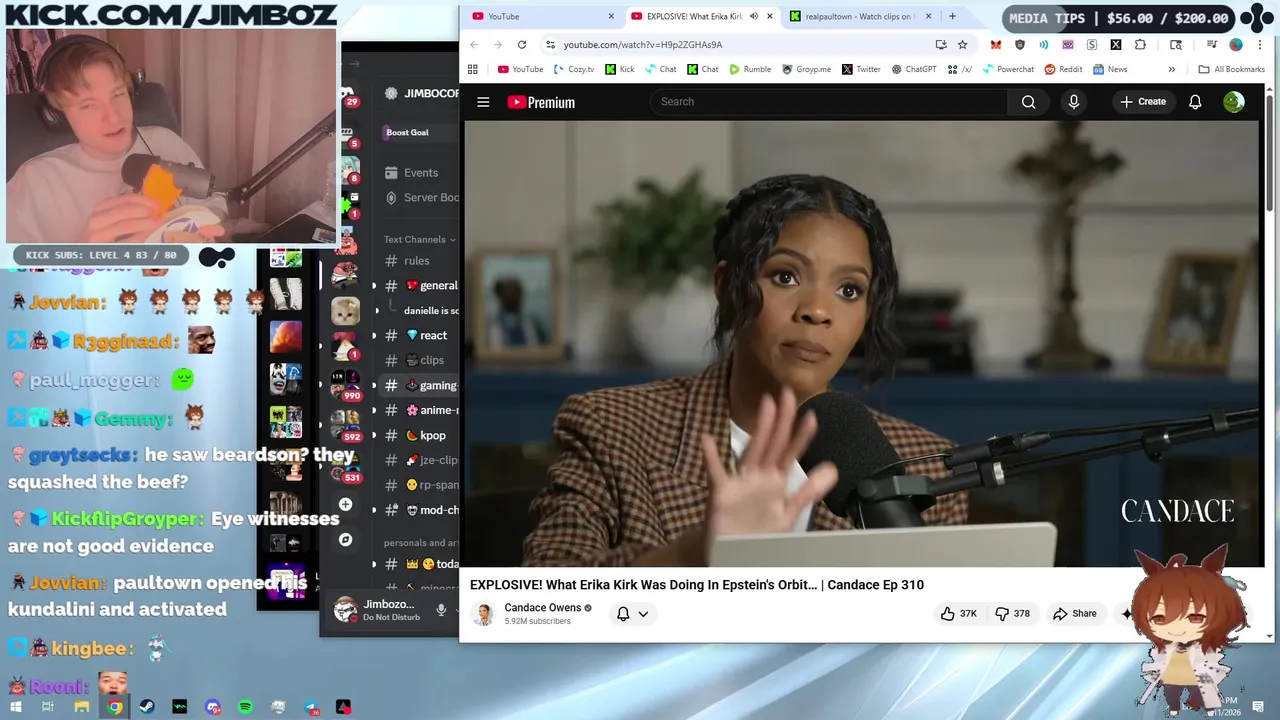Open Windows Start menu

pyautogui.click(x=17, y=707)
